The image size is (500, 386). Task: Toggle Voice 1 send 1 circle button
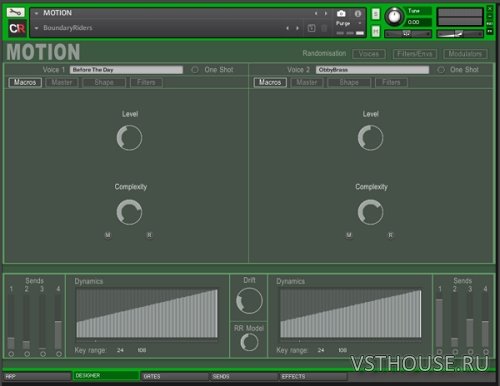(x=11, y=354)
